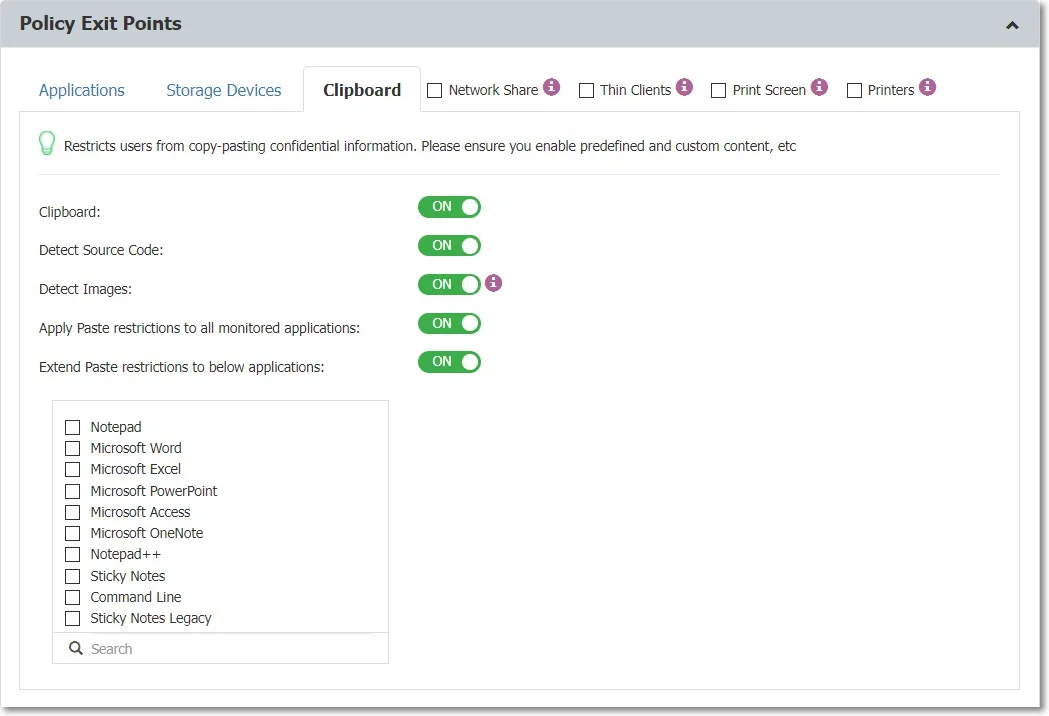
Task: Enable the Thin Clients checkbox
Action: click(586, 90)
